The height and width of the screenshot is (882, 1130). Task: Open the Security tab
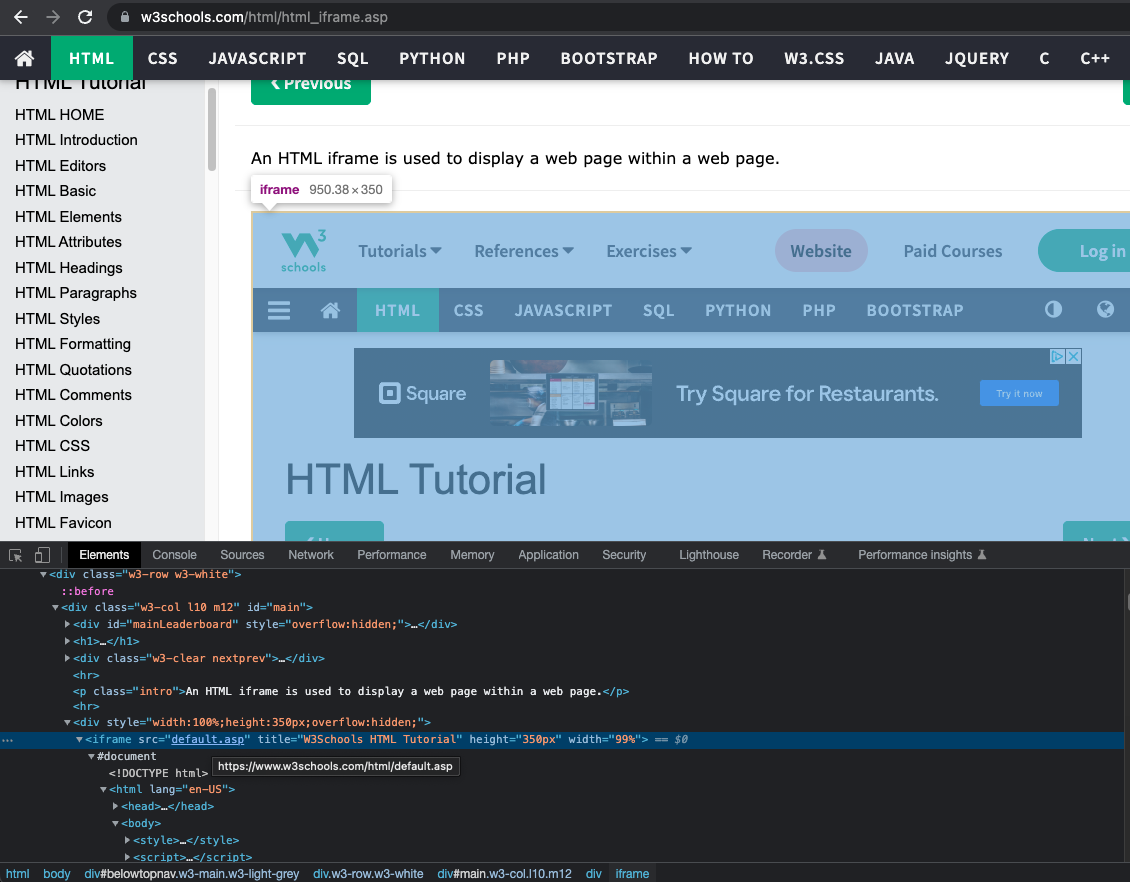point(624,555)
